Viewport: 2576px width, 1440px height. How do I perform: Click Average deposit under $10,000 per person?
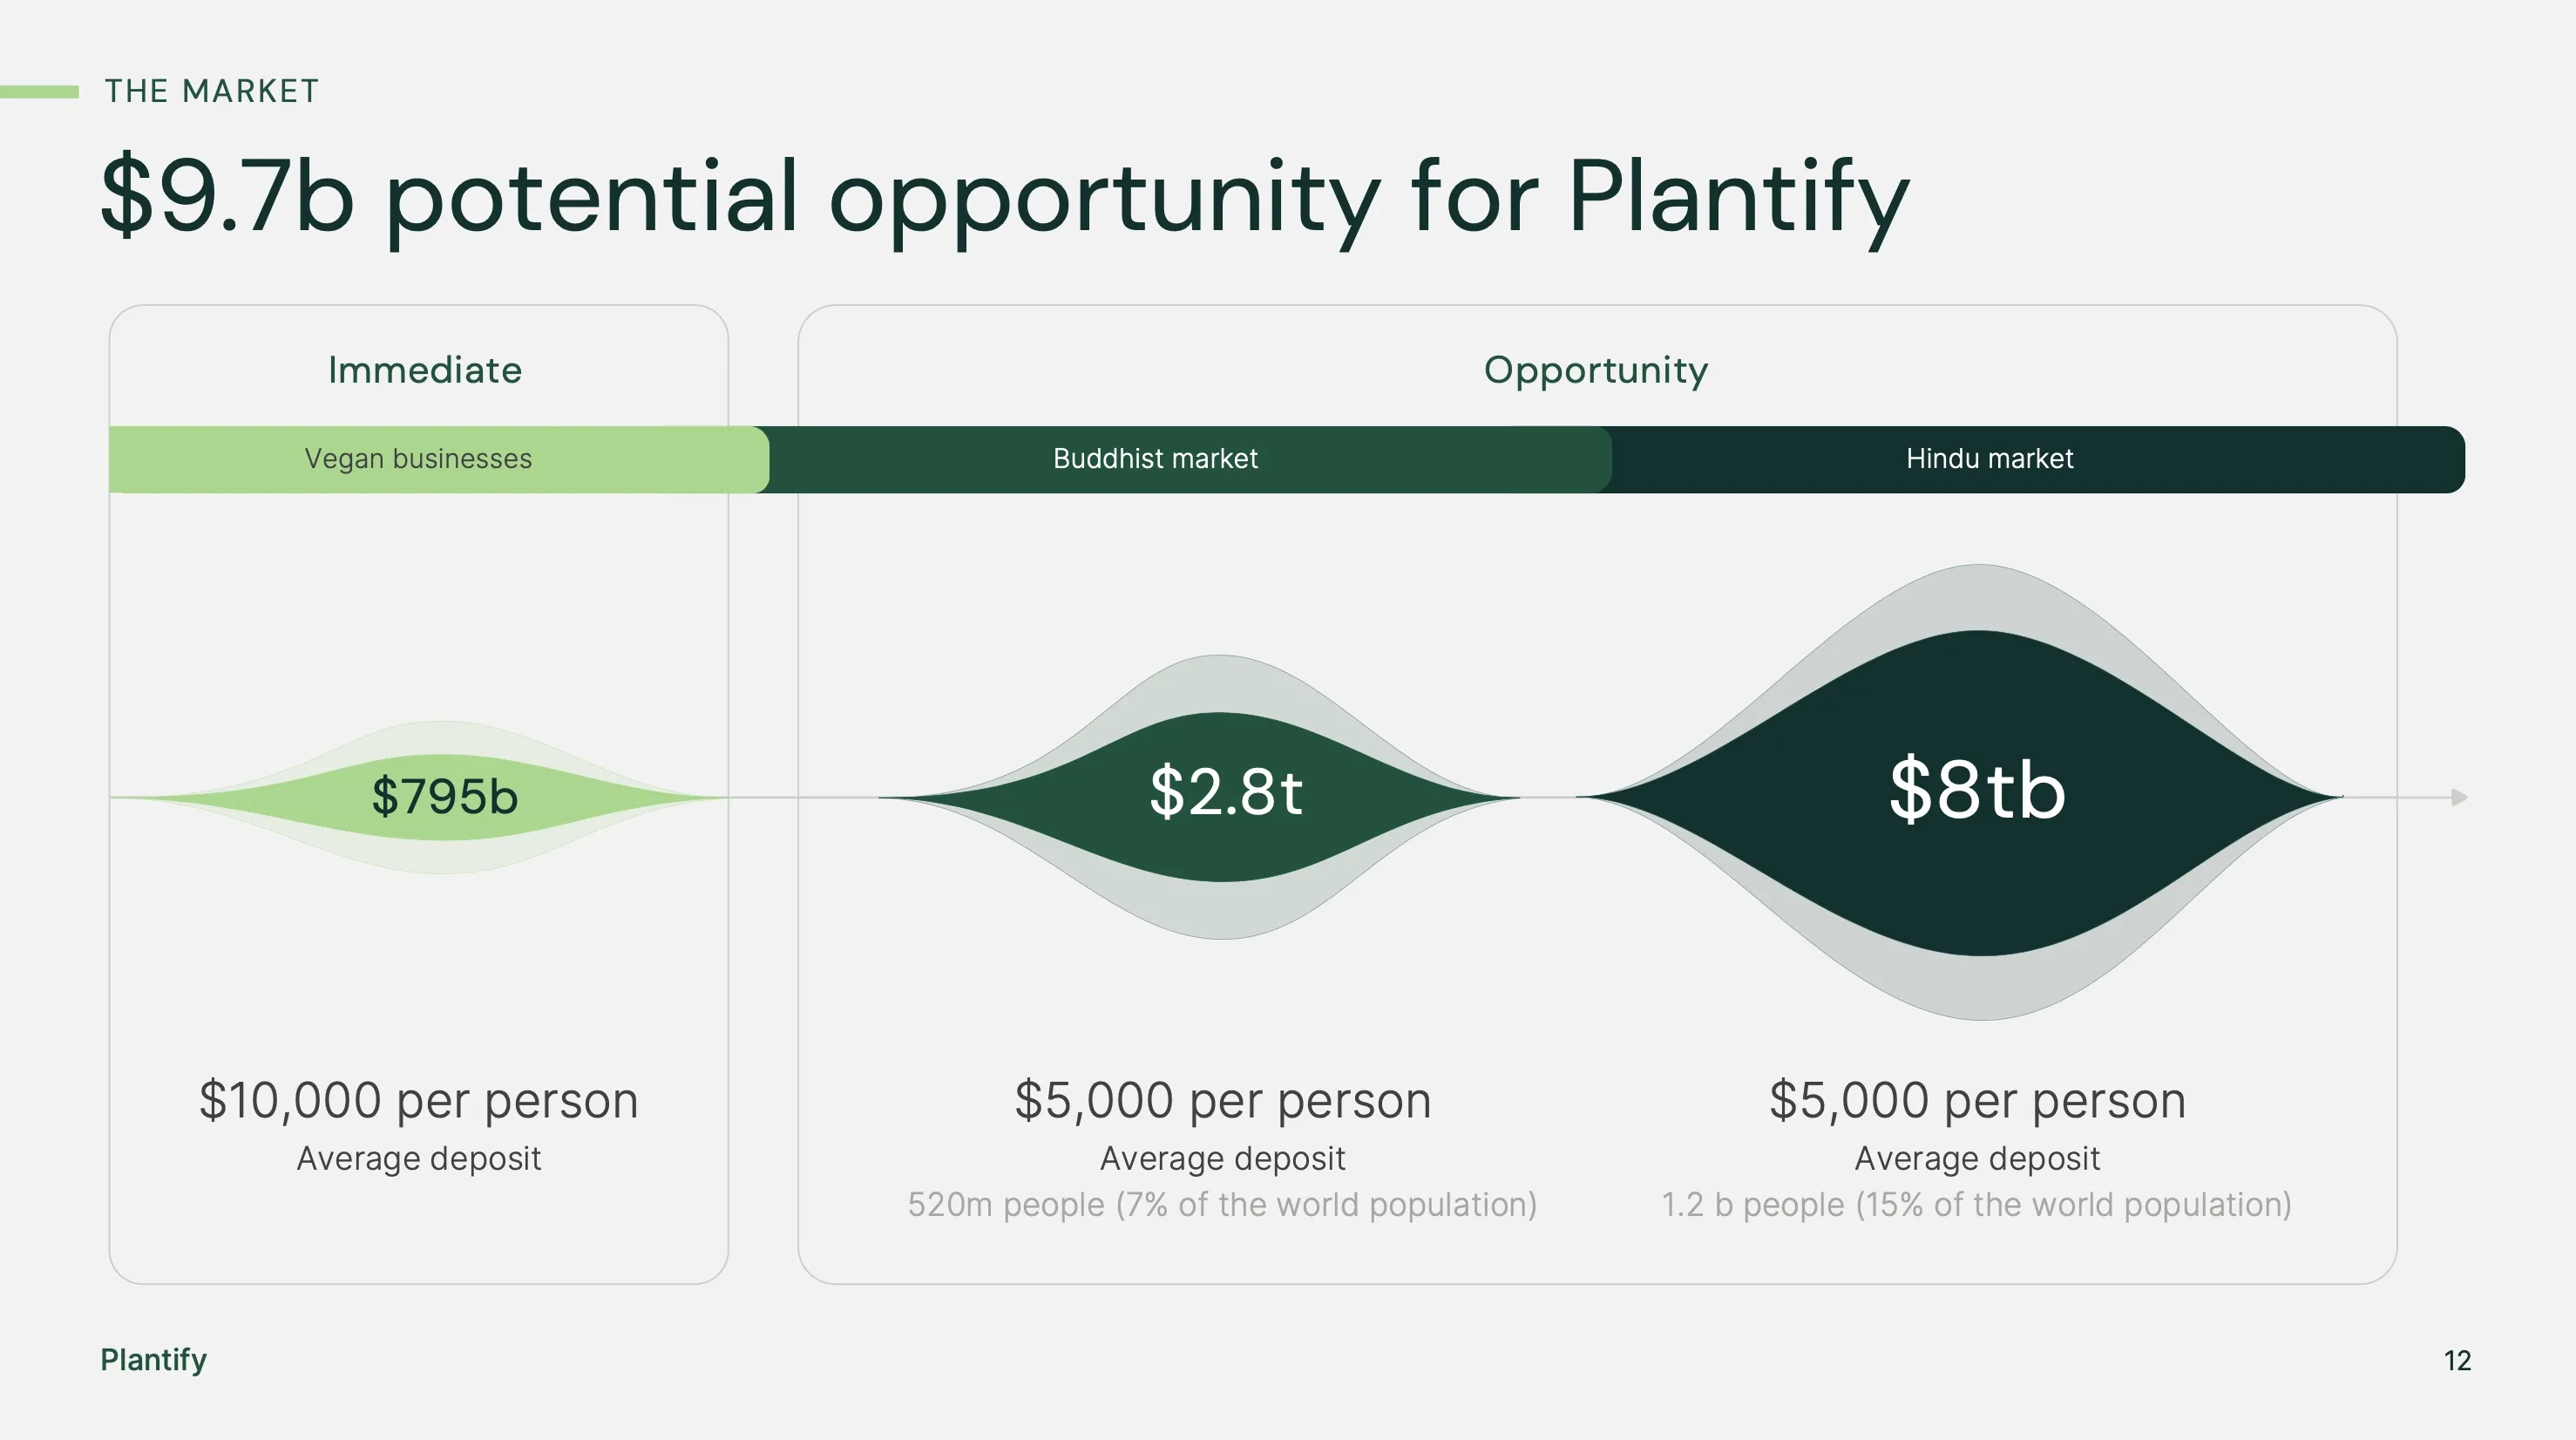[x=418, y=1158]
